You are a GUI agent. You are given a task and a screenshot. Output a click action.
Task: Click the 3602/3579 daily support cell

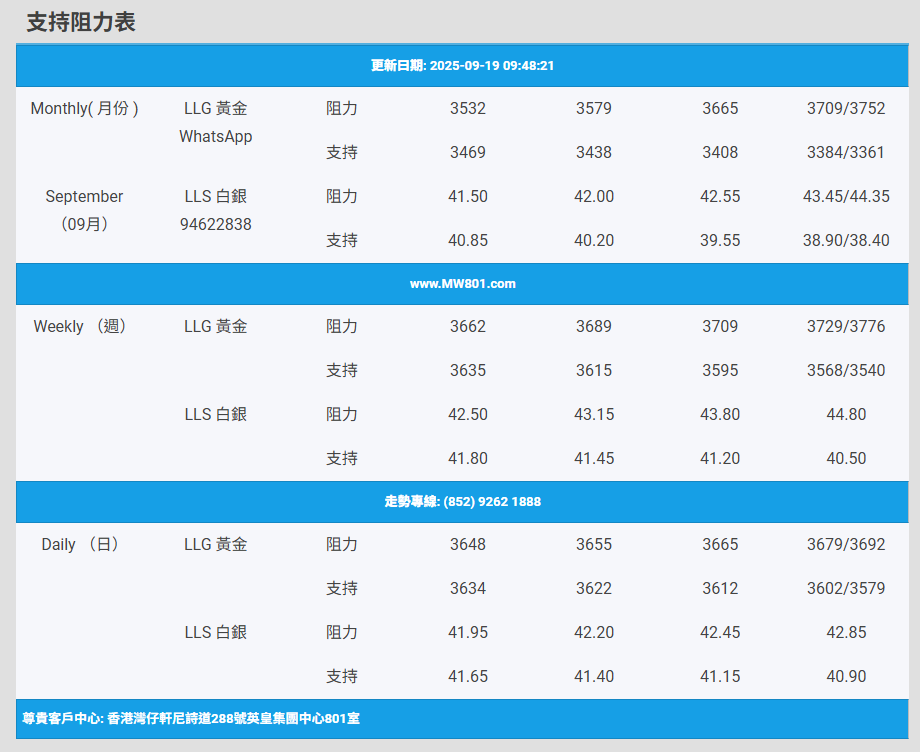pyautogui.click(x=845, y=589)
